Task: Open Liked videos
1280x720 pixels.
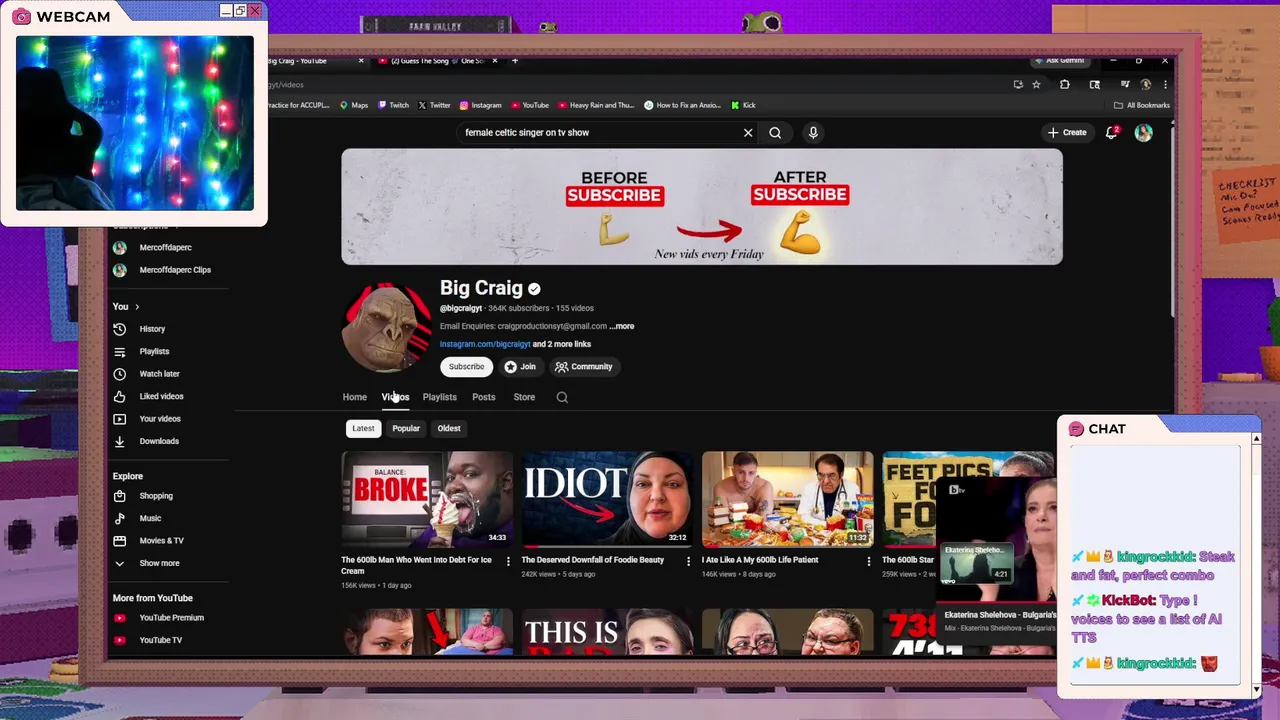Action: tap(161, 396)
